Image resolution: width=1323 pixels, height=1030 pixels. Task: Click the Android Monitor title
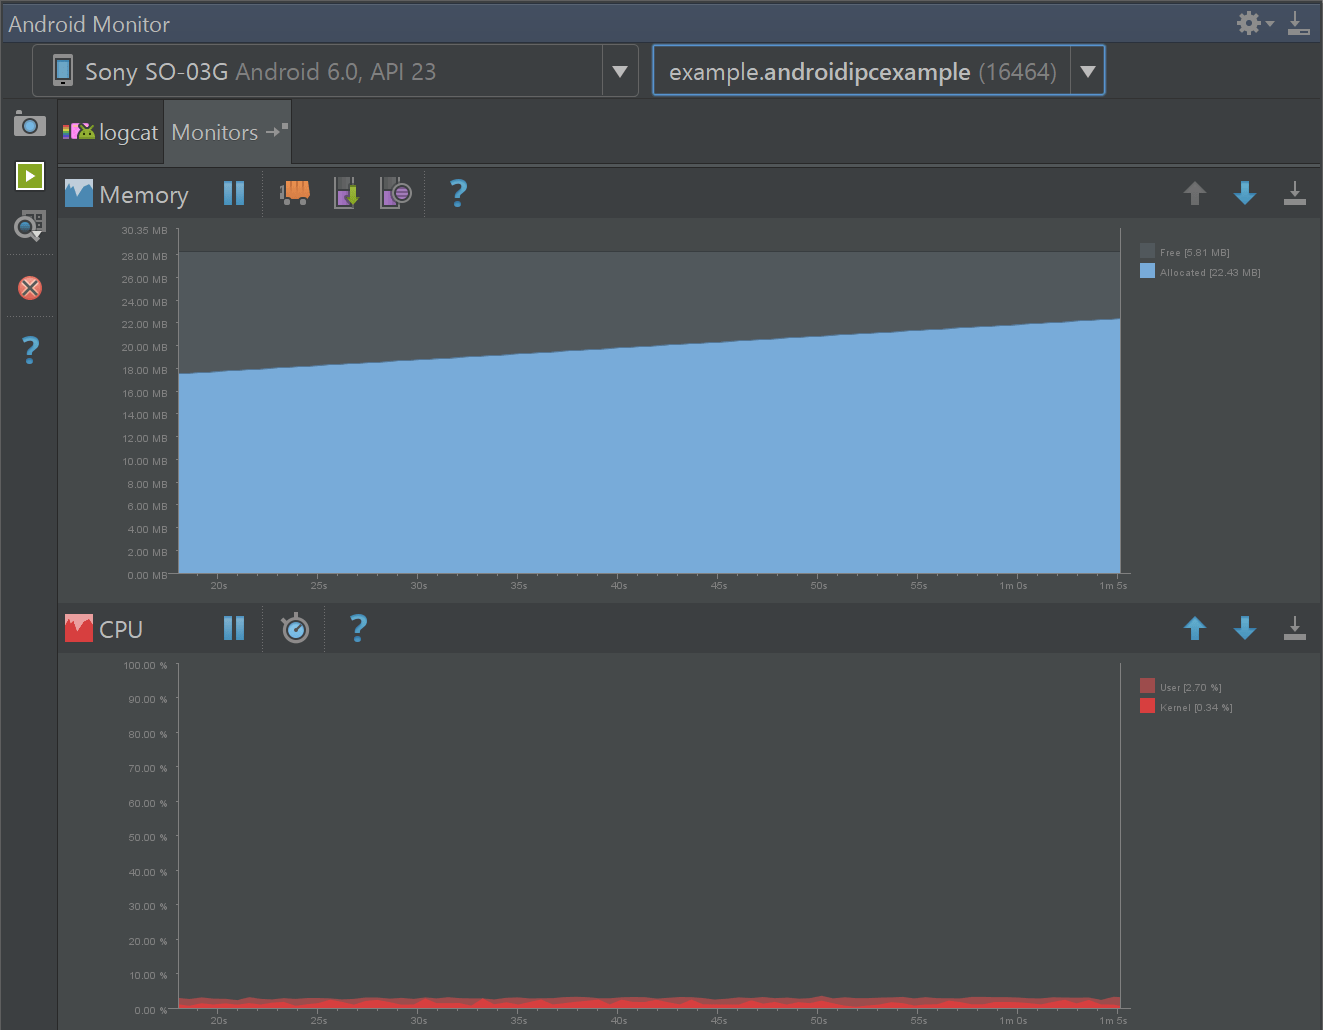coord(89,24)
